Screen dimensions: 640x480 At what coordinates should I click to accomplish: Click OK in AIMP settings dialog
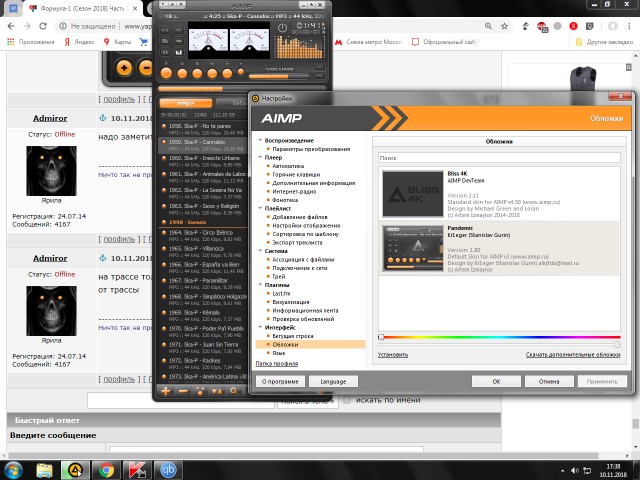(x=496, y=382)
